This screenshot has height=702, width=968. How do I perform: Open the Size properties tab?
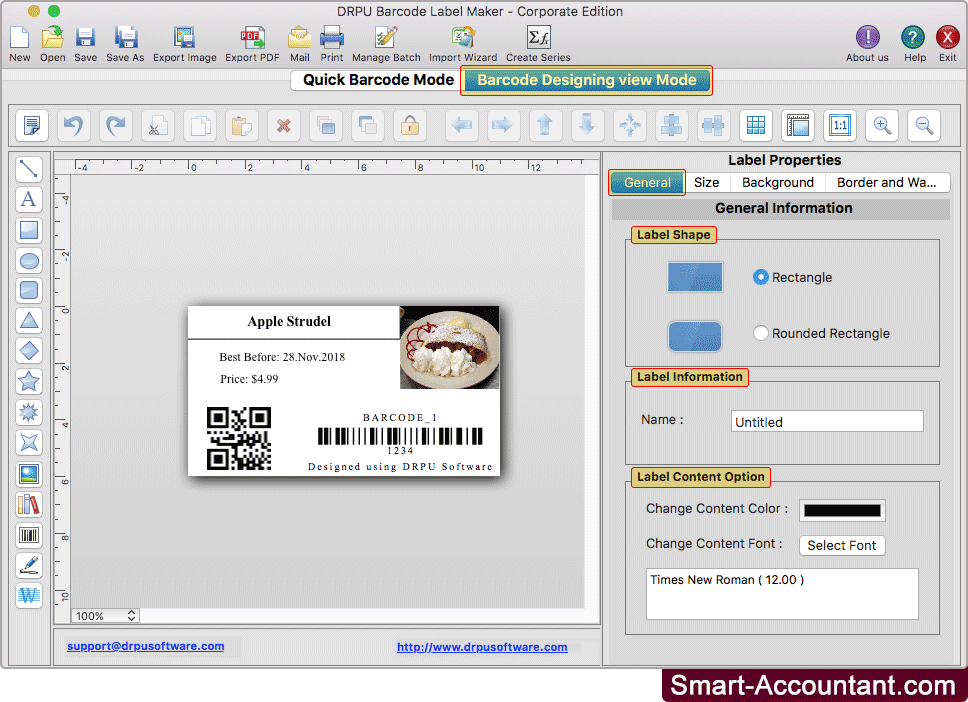[x=706, y=183]
